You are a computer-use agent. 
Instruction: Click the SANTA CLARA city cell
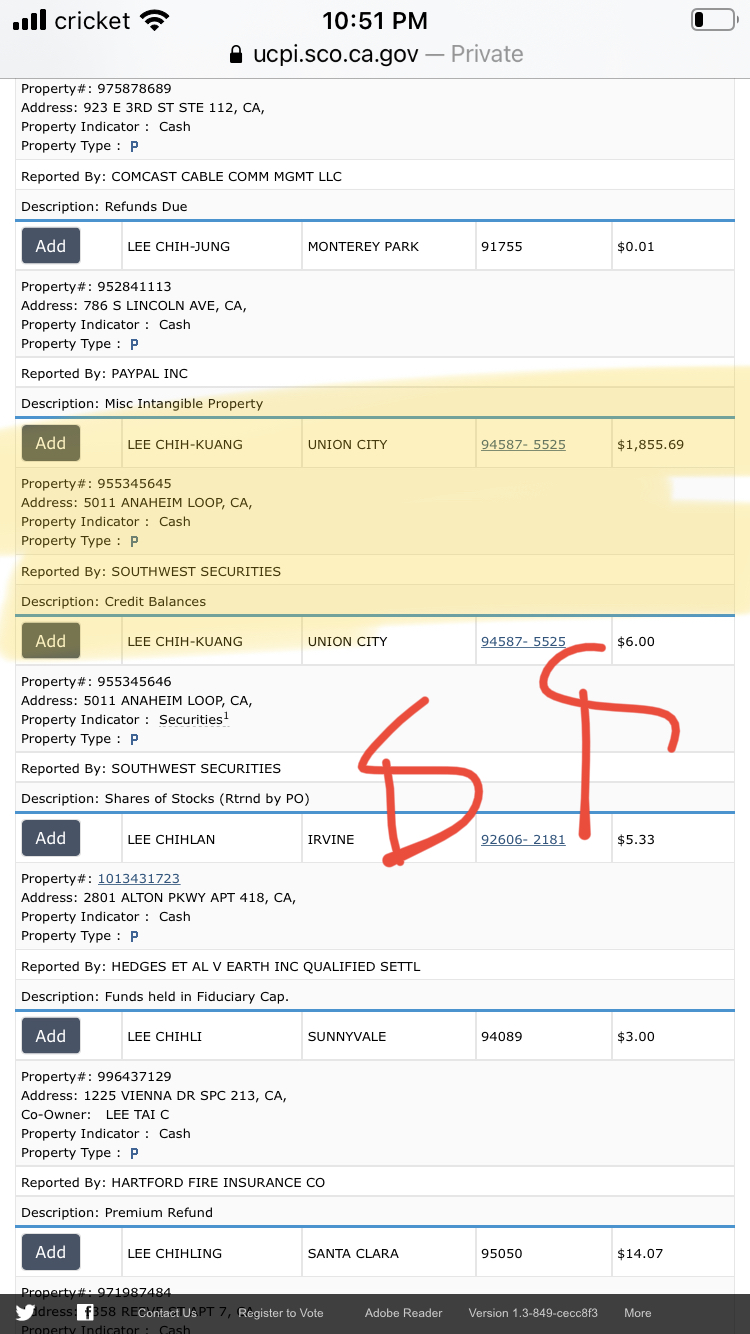click(389, 1253)
